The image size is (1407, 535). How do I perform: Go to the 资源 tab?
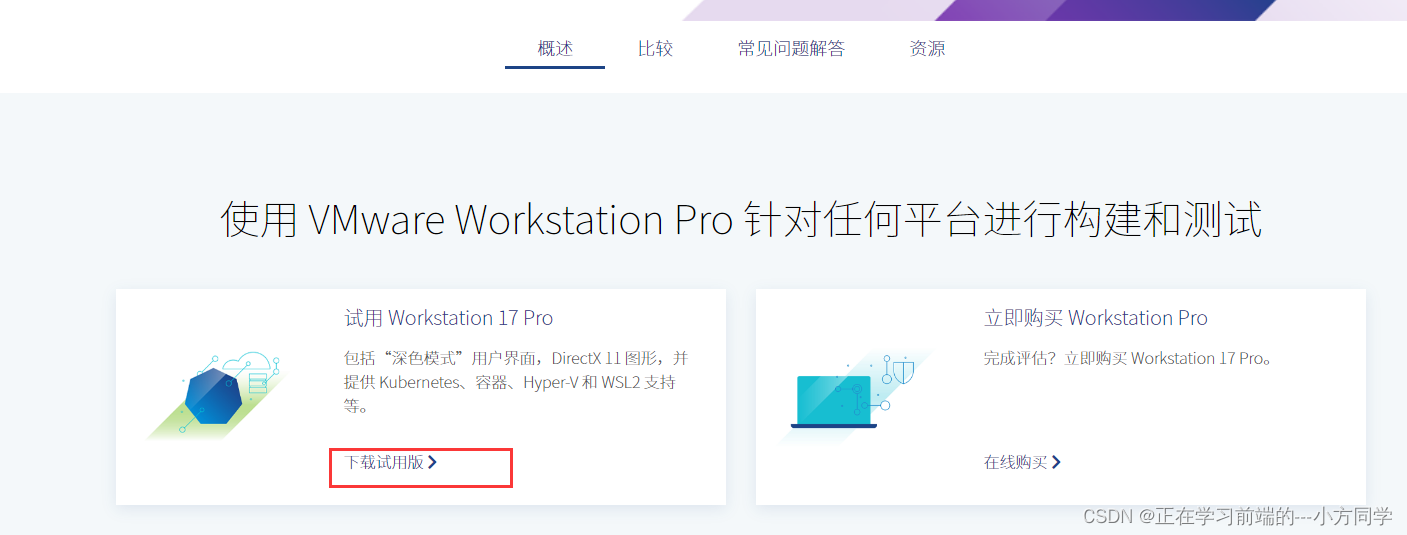927,48
